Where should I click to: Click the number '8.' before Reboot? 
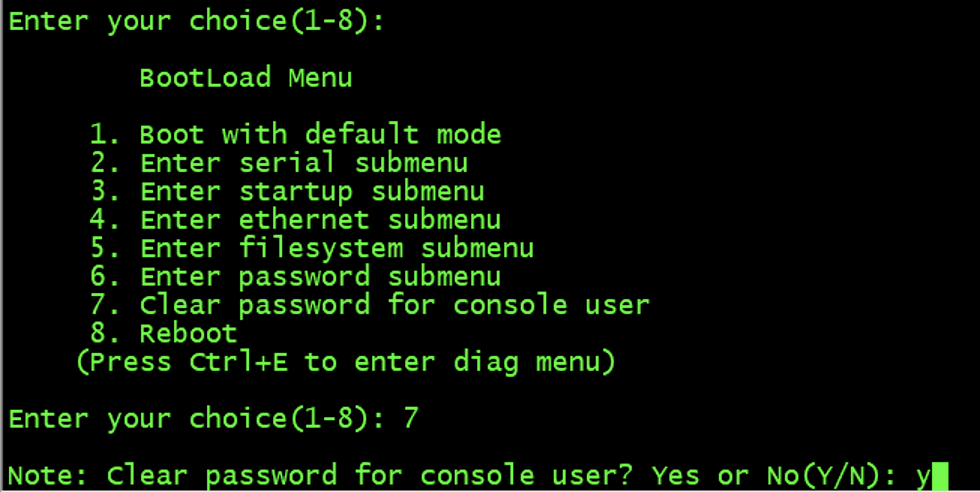[104, 334]
